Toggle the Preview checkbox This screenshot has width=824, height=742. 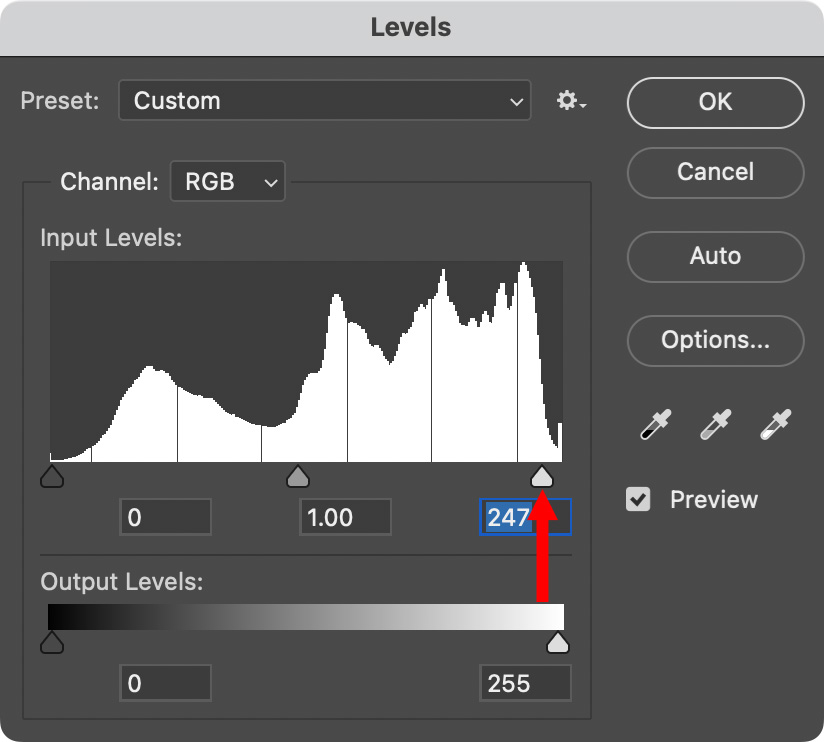638,499
